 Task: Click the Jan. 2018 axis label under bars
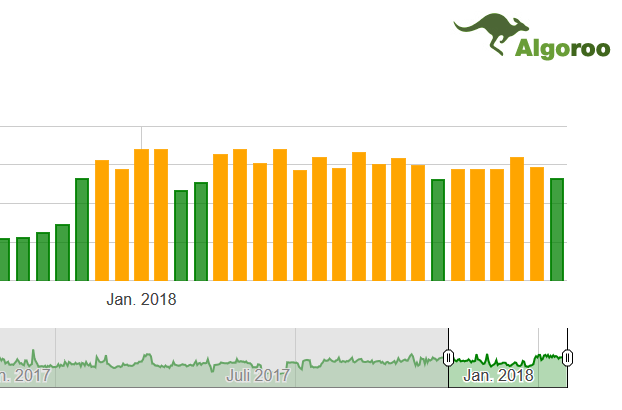(141, 299)
